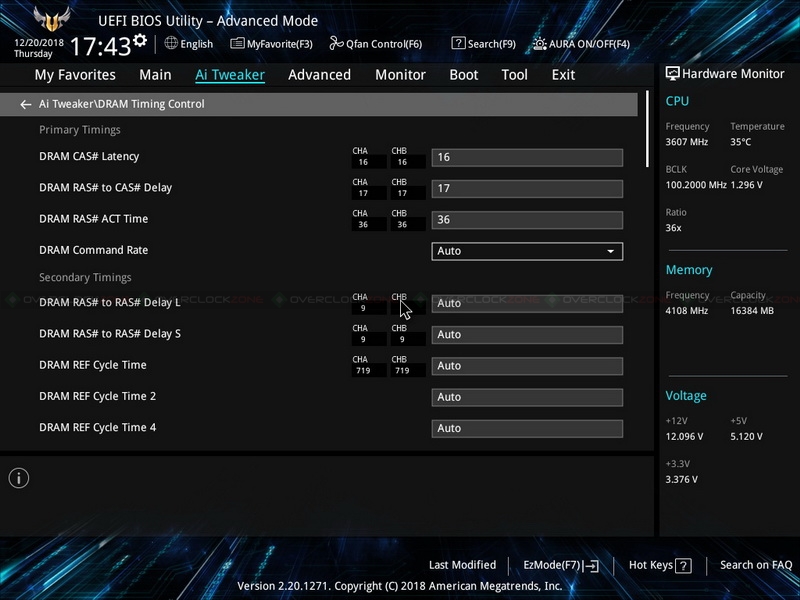Expand the DRAM Command Rate dropdown

(x=527, y=251)
